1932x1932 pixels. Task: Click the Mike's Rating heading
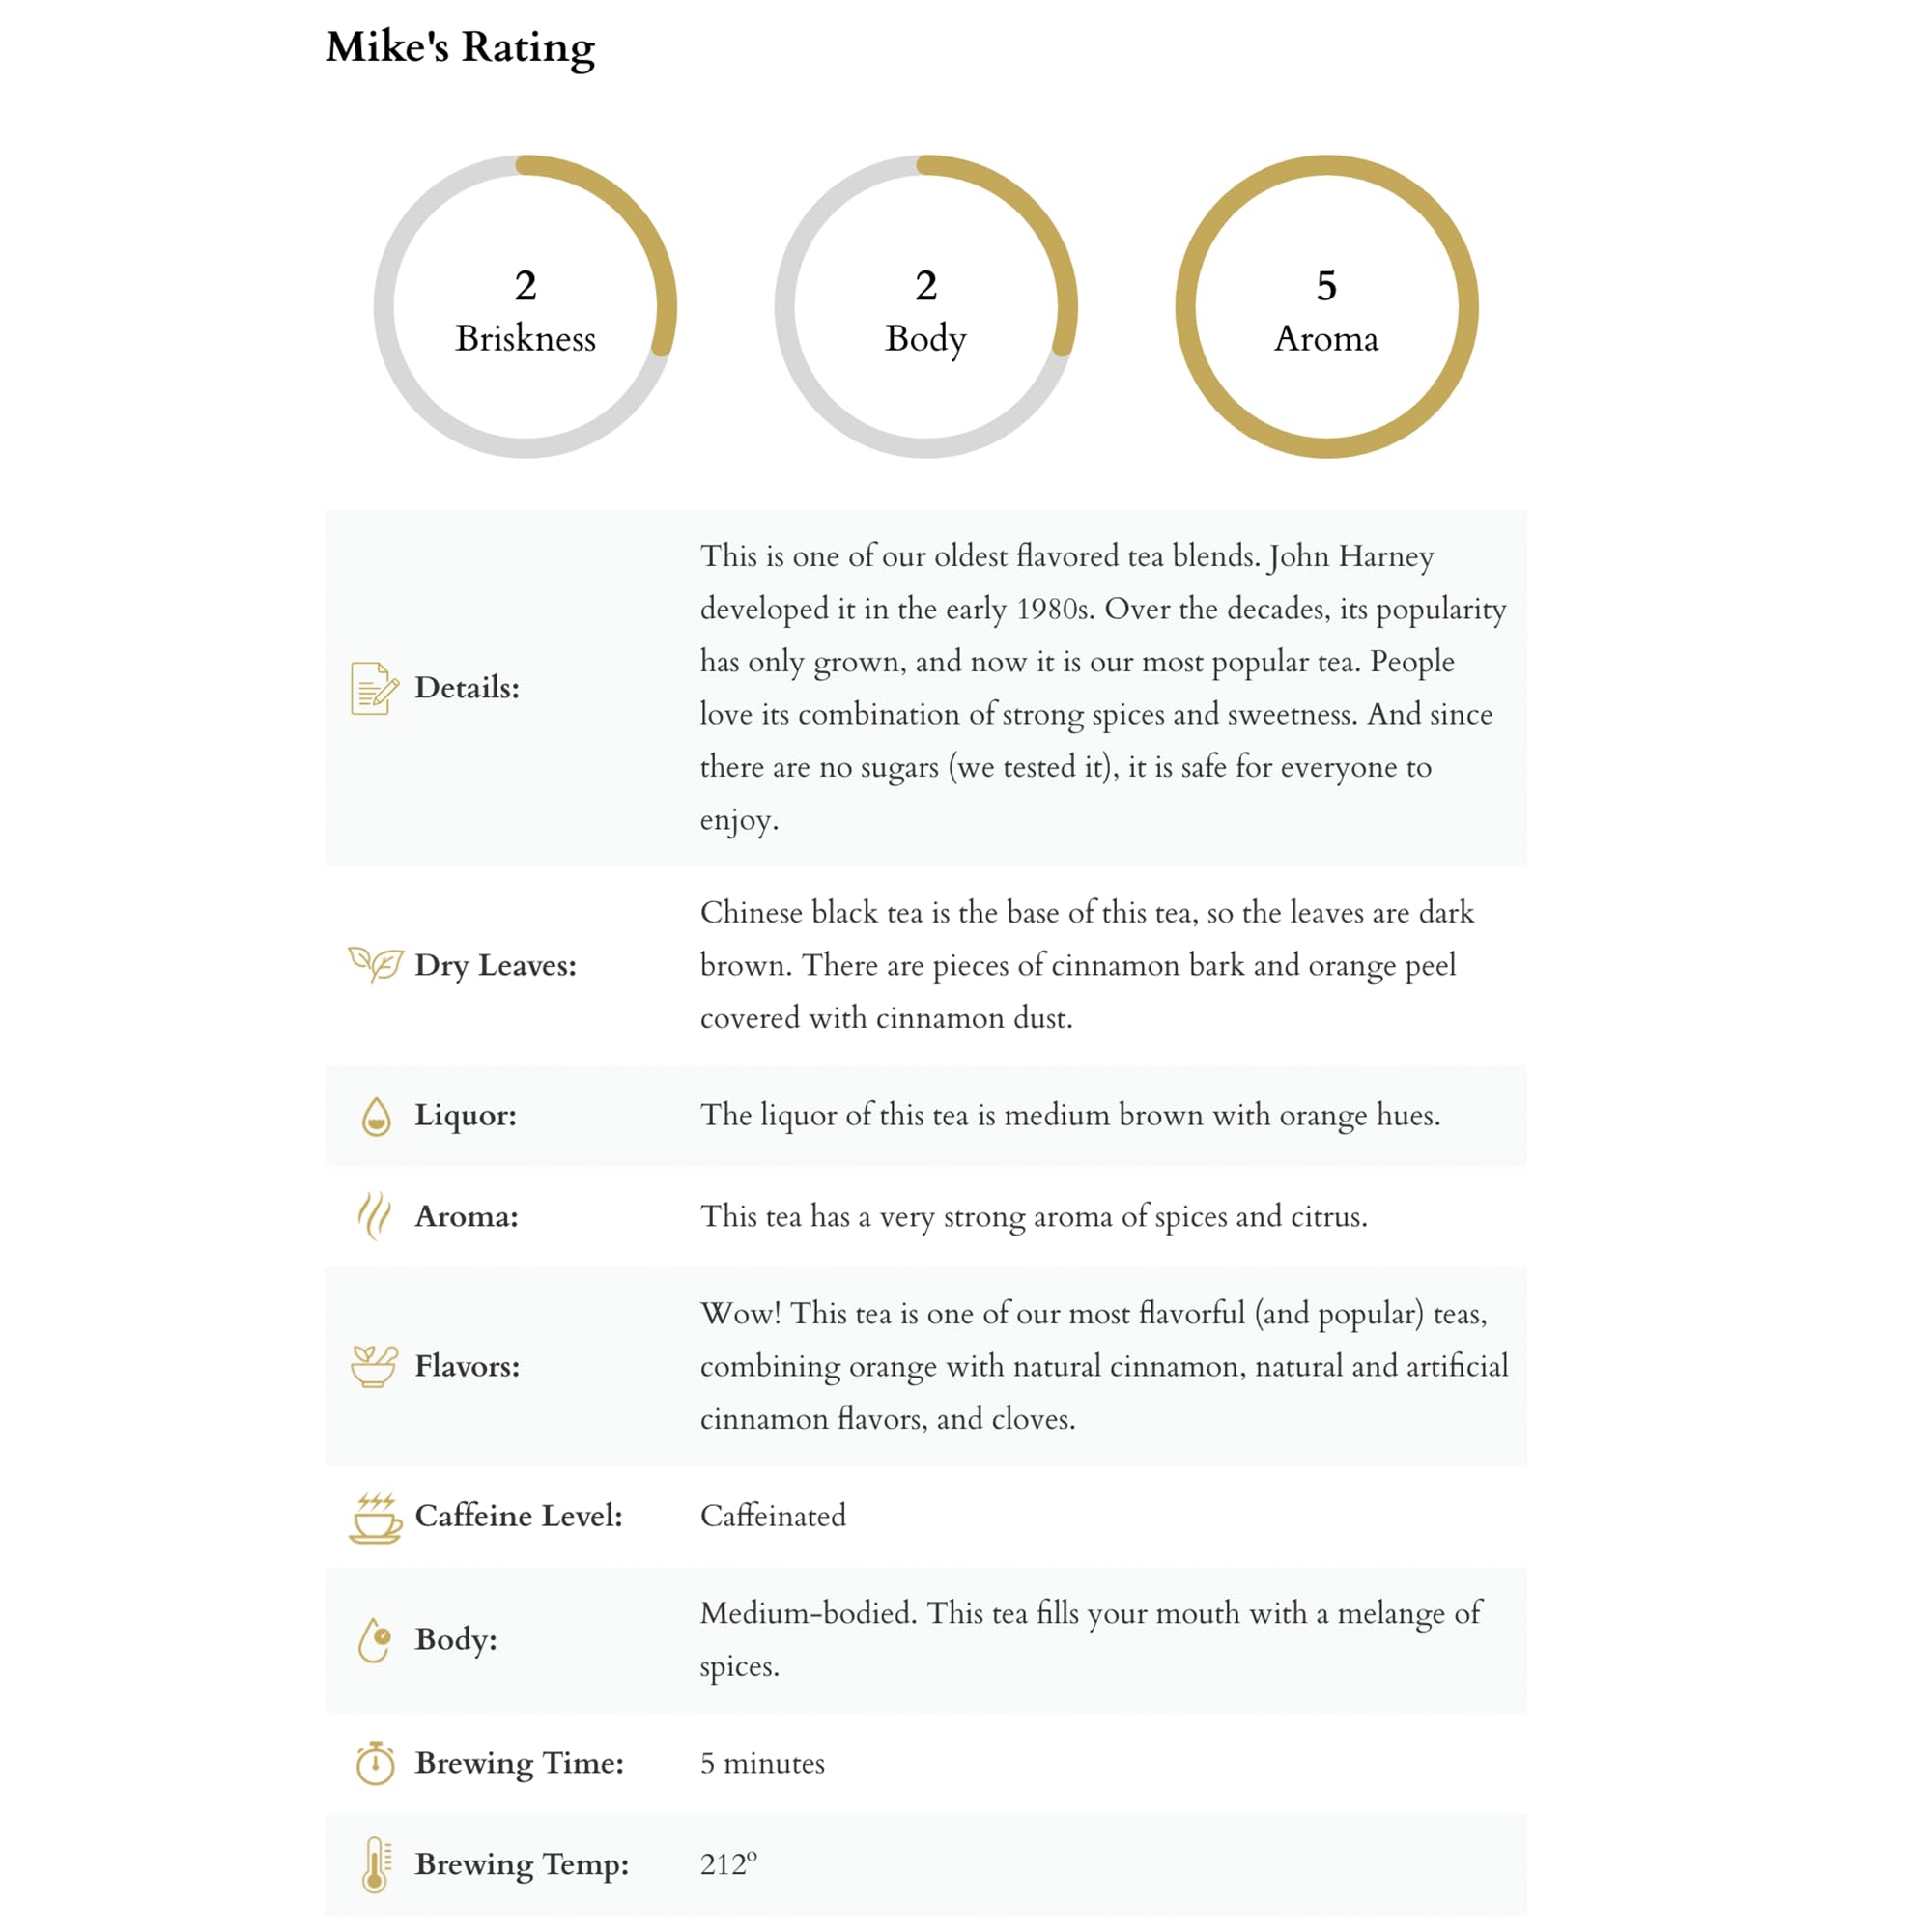tap(460, 47)
